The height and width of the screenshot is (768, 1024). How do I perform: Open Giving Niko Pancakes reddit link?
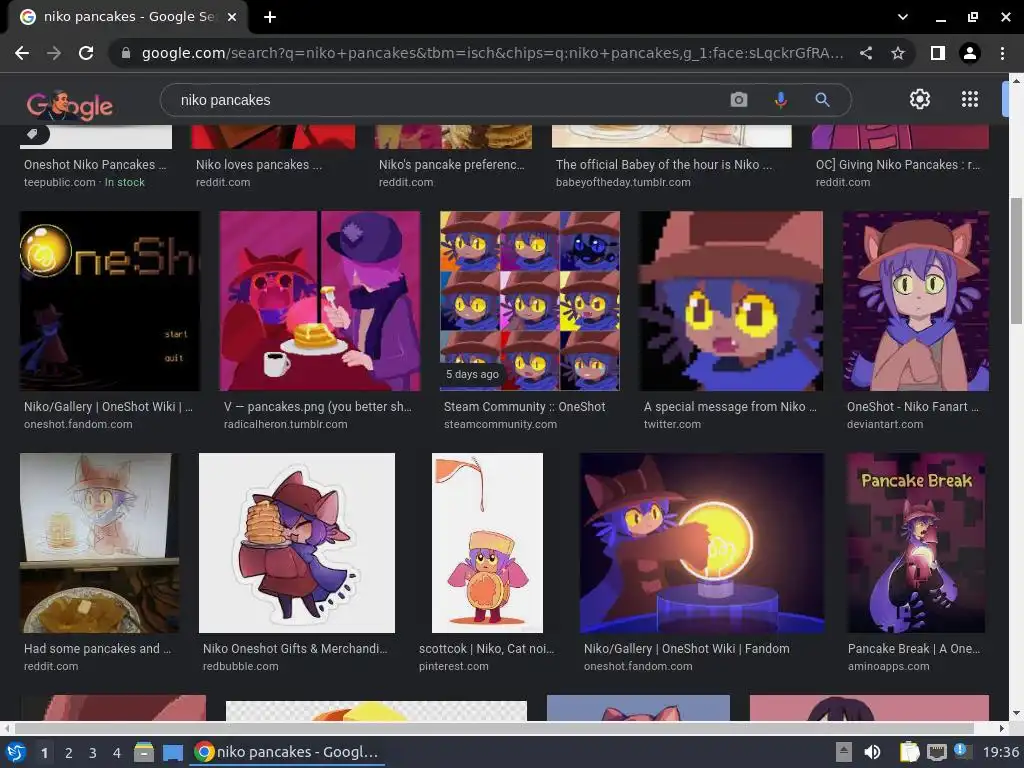pos(897,165)
